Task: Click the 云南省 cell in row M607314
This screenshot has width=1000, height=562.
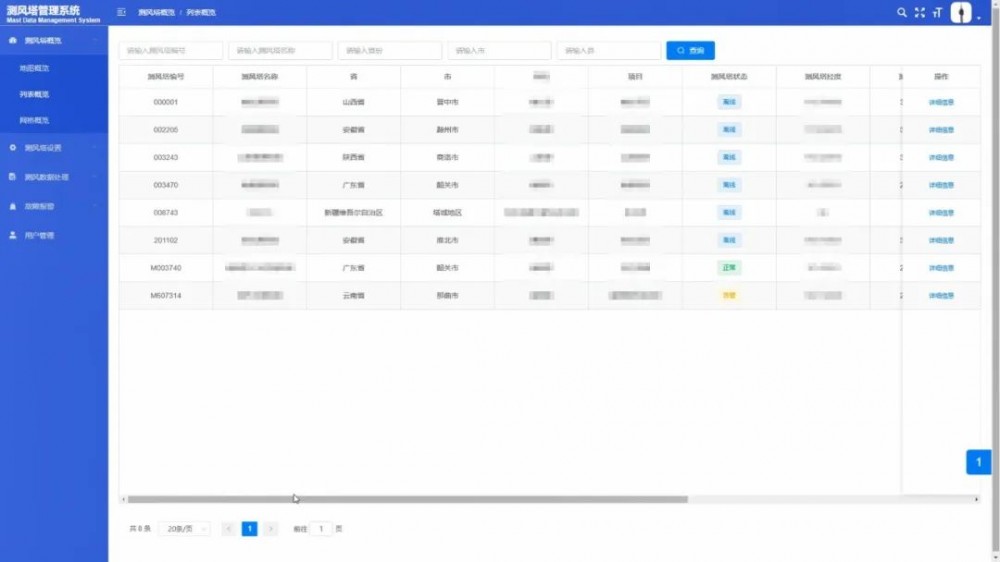Action: 353,295
